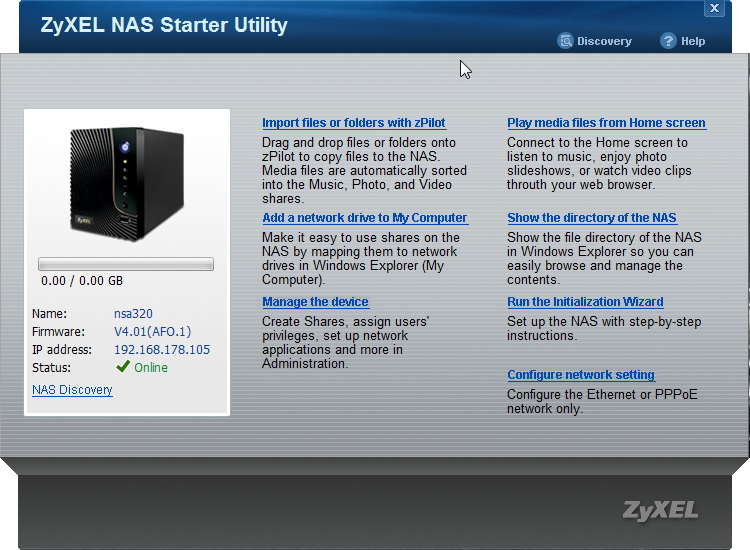Click the storage capacity progress bar

[x=126, y=264]
